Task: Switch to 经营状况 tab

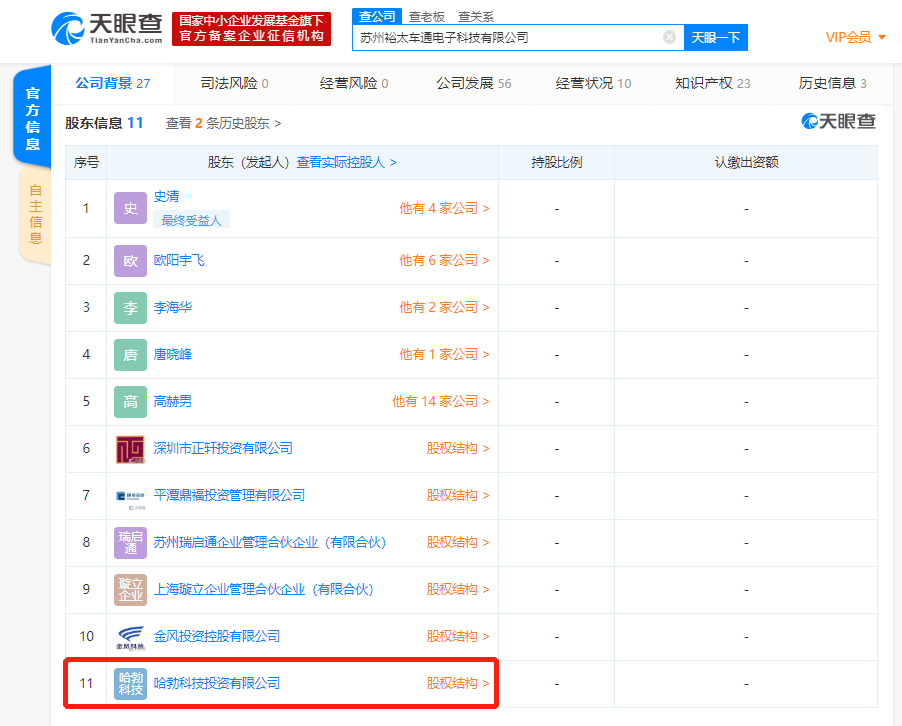Action: (593, 83)
